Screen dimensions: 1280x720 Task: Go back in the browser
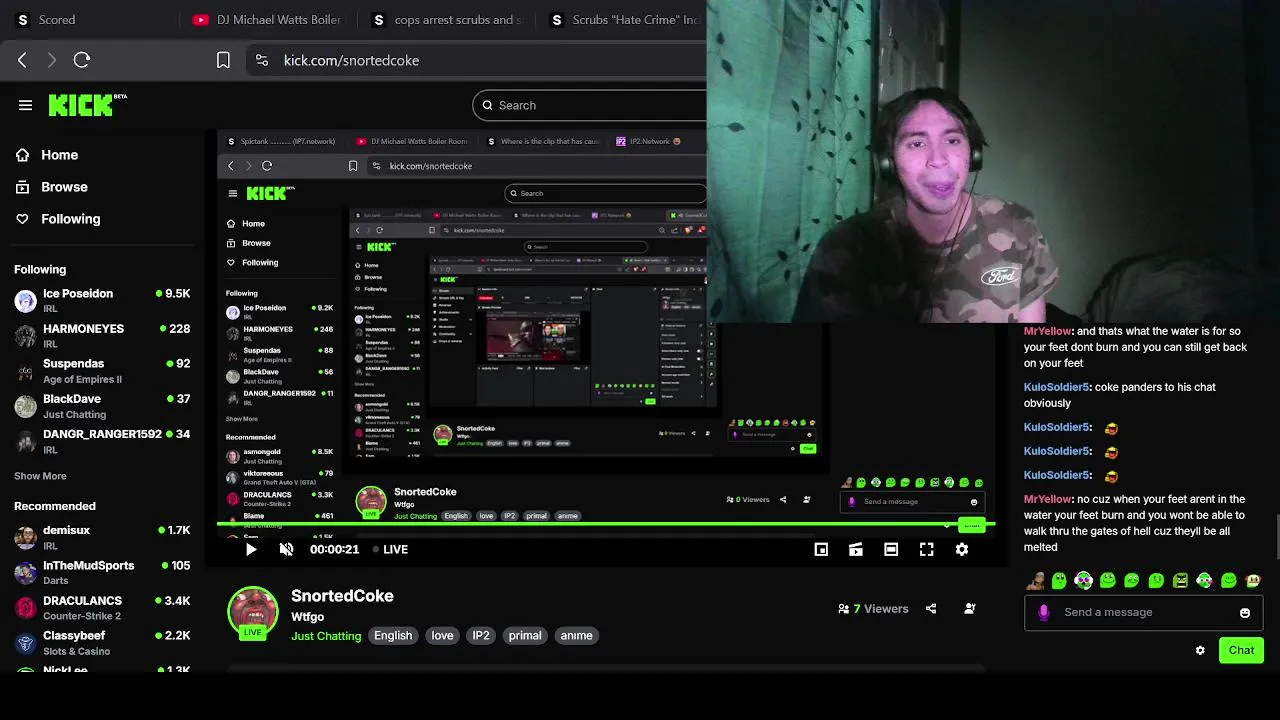[x=22, y=60]
